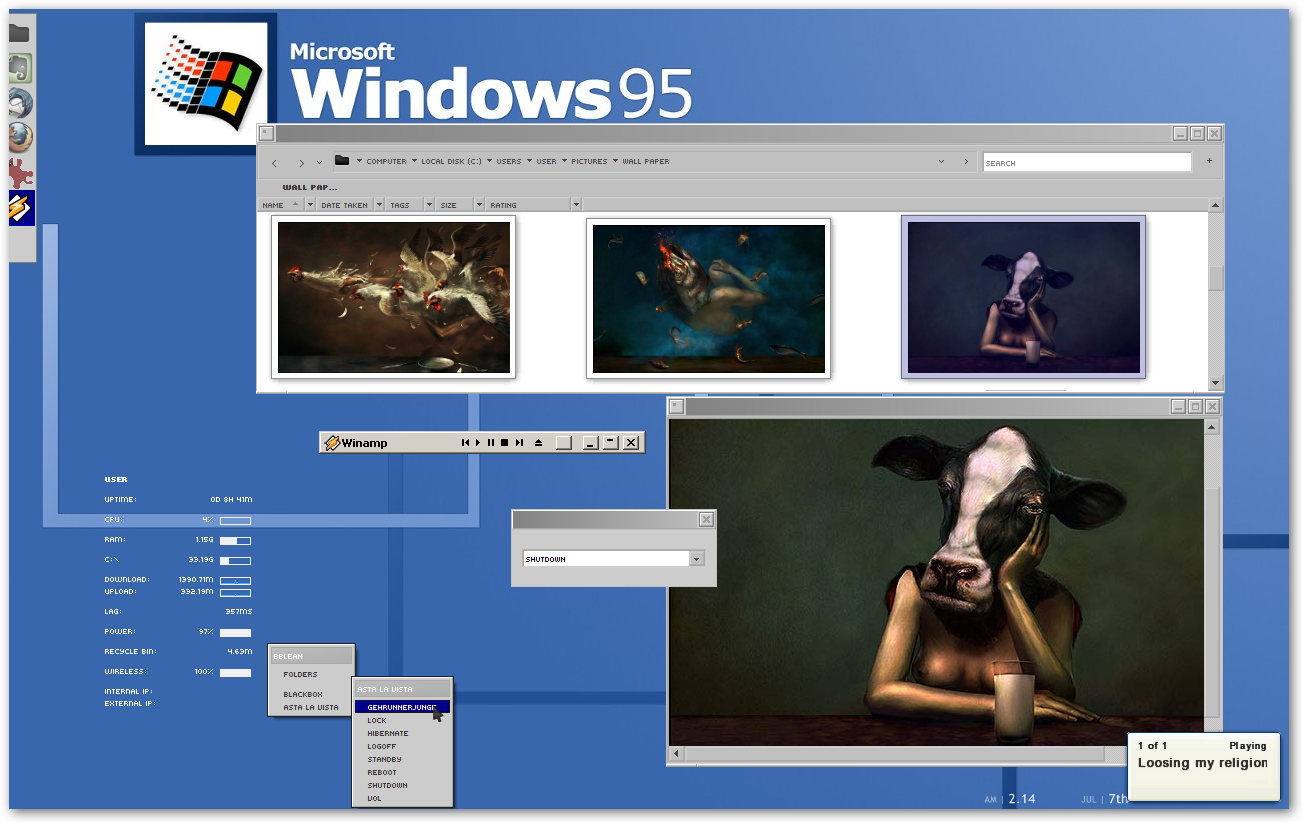Stop playback in the Winamp bar
Viewport: 1303px width, 823px height.
[504, 442]
